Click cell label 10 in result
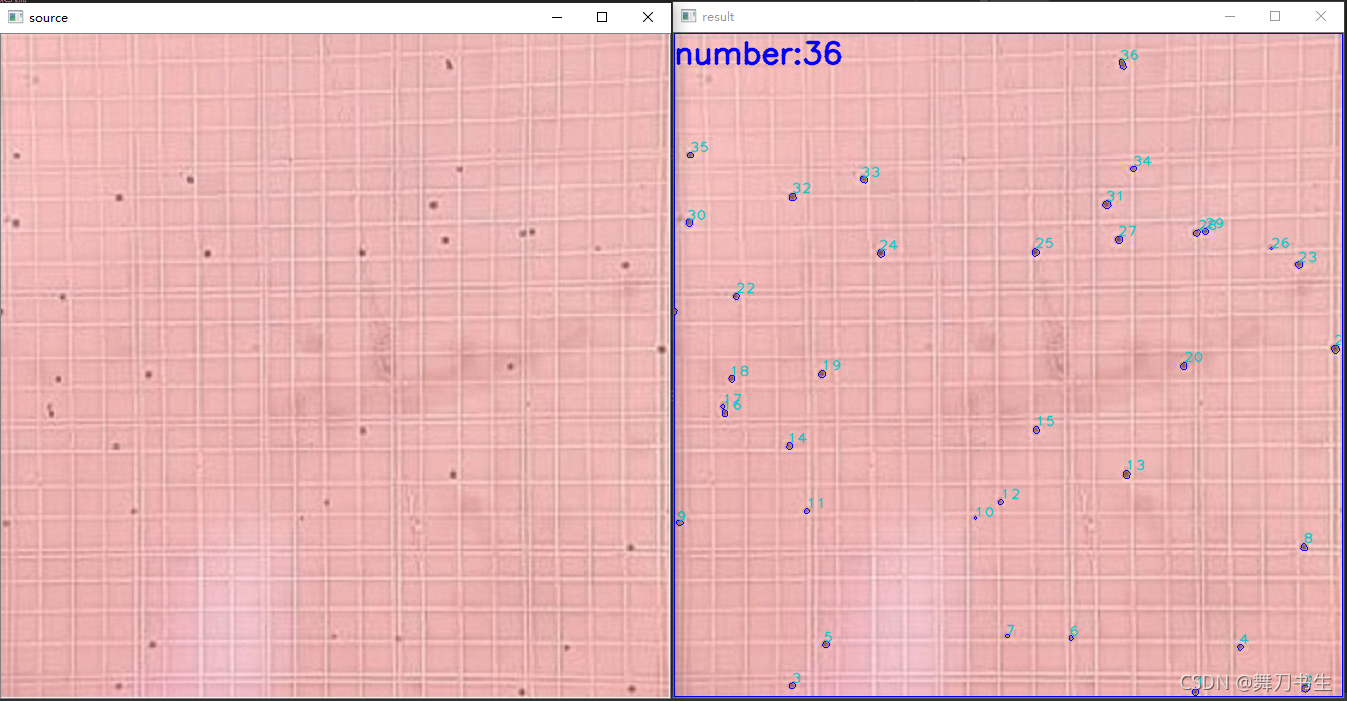Screen dimensions: 1347x701 click(x=985, y=512)
